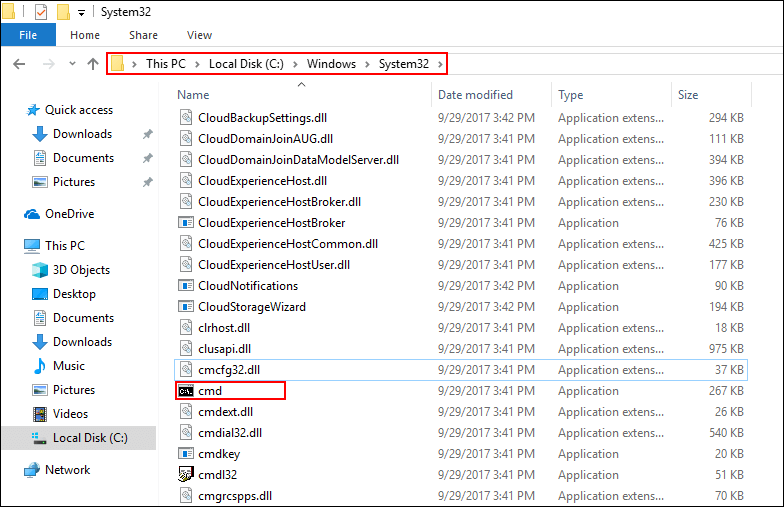The height and width of the screenshot is (507, 784).
Task: Sort by Date modified column header
Action: 475,95
